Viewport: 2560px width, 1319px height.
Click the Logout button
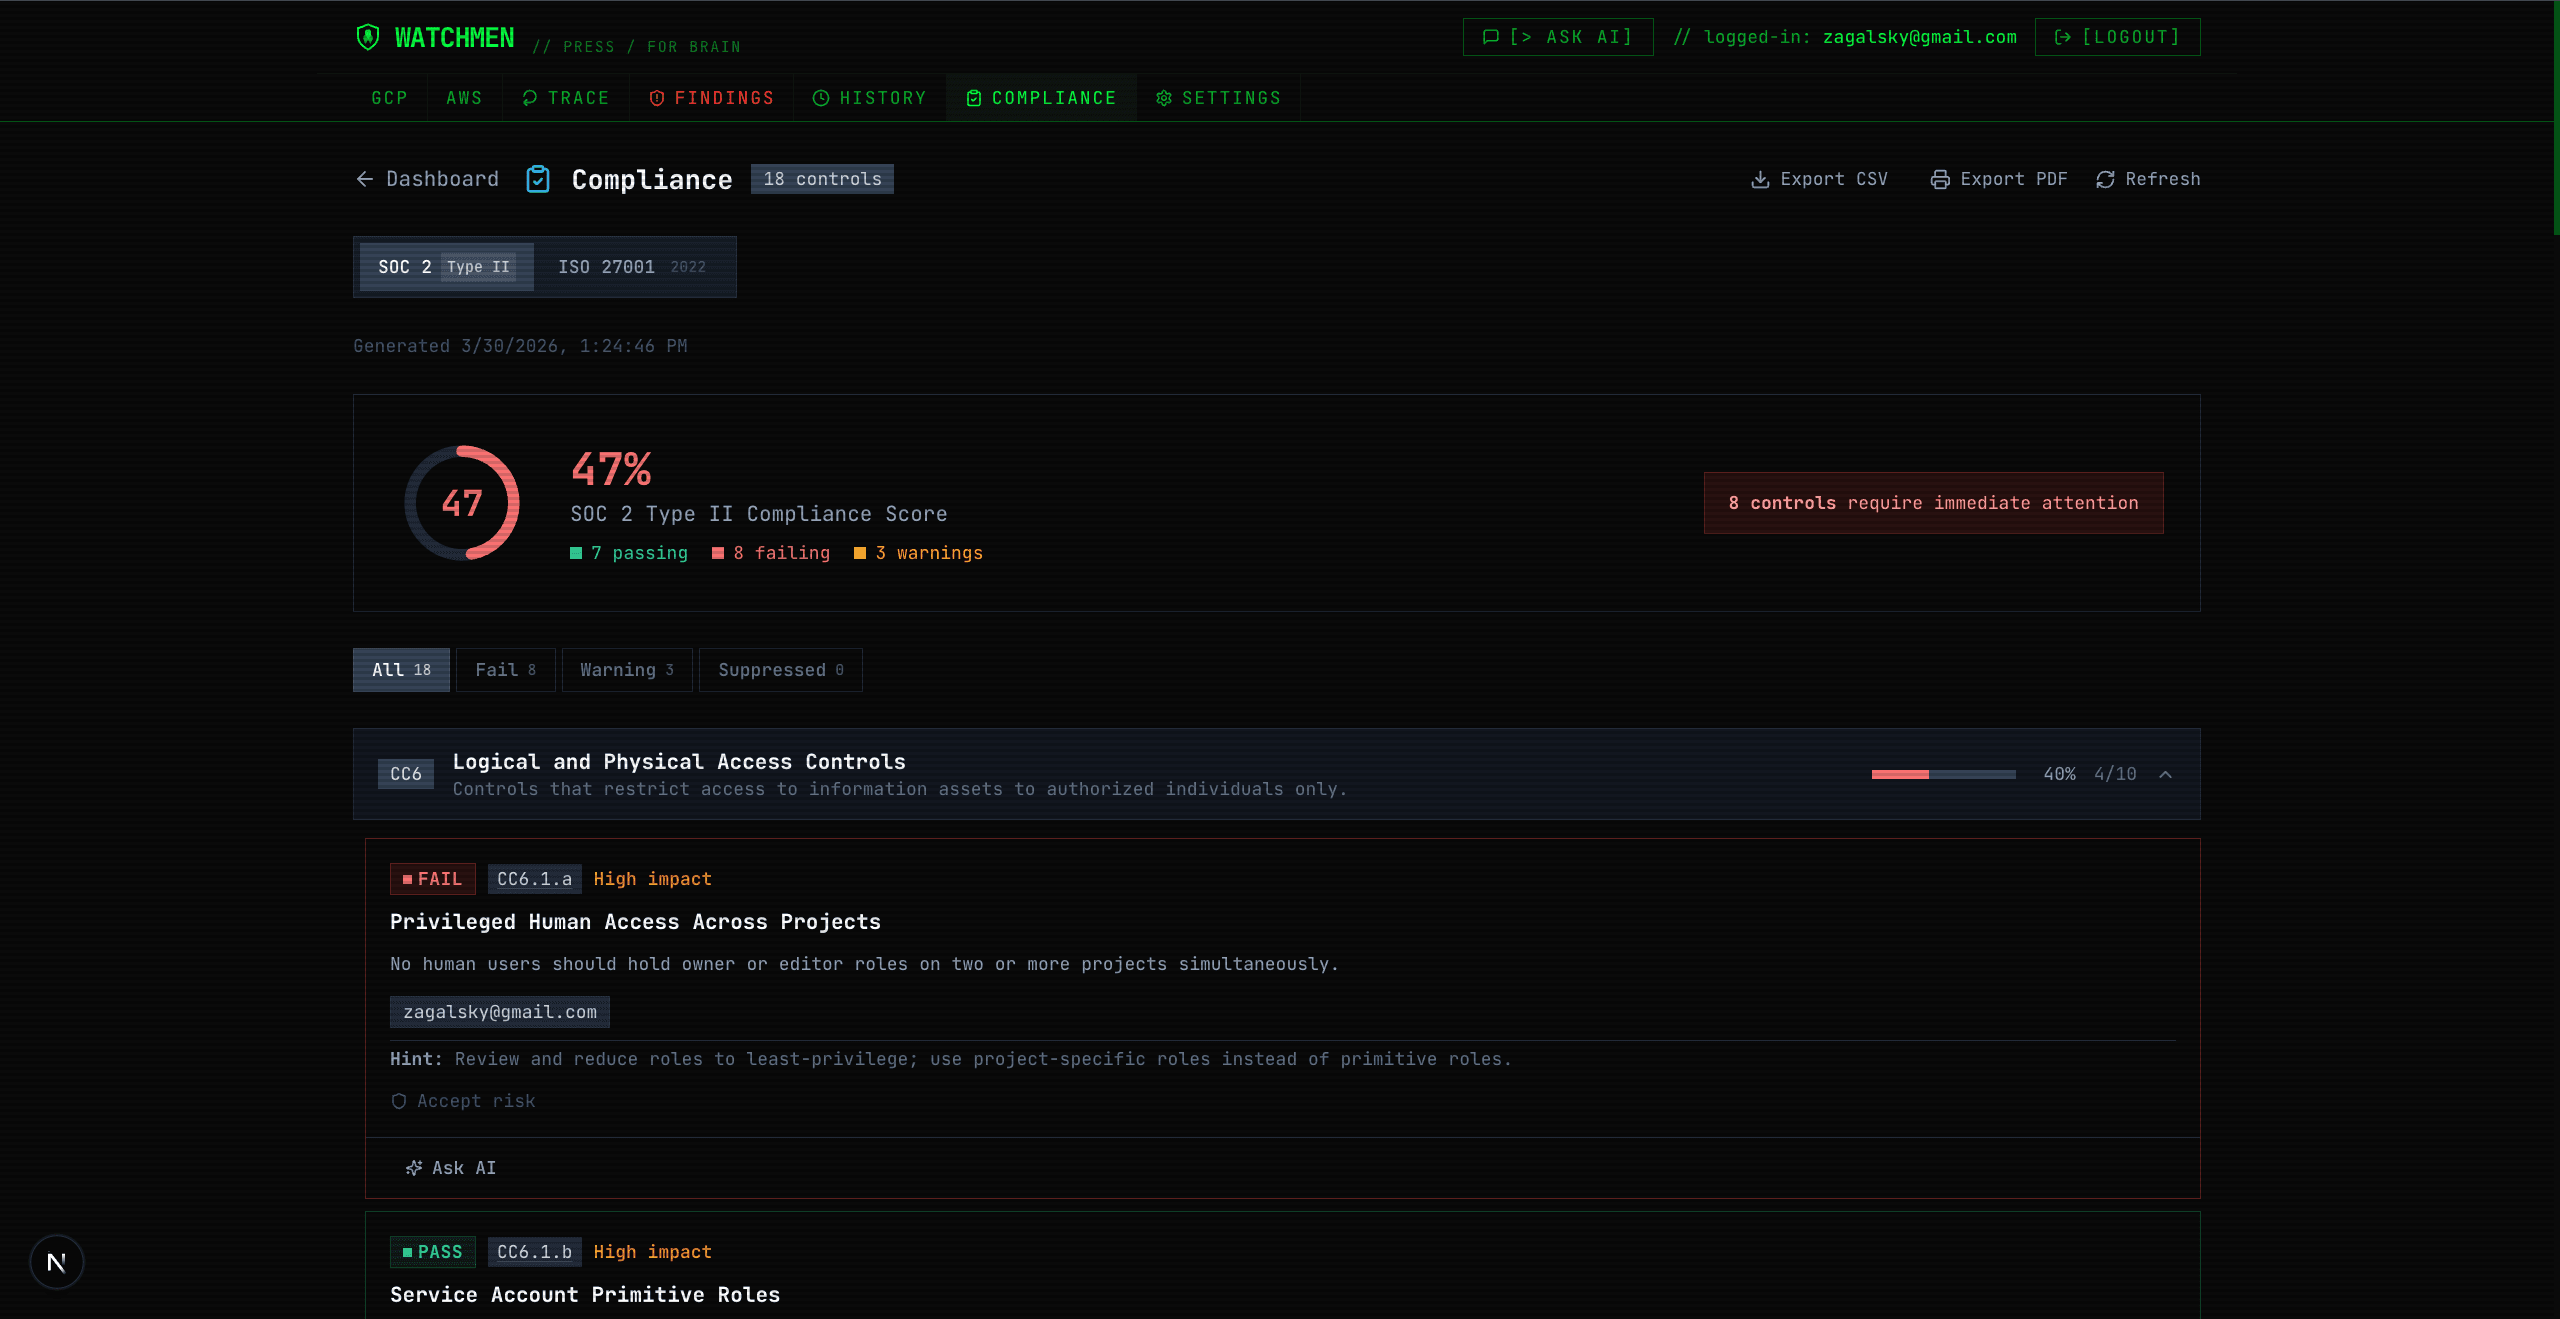point(2118,37)
